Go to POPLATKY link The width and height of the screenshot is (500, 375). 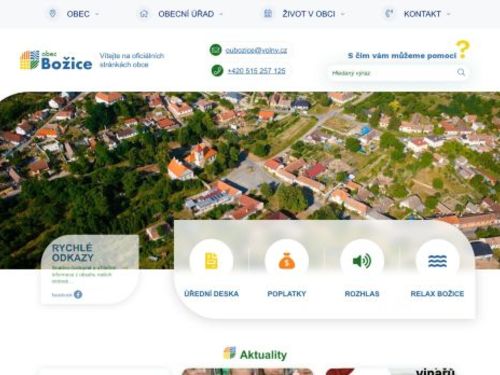click(x=287, y=294)
